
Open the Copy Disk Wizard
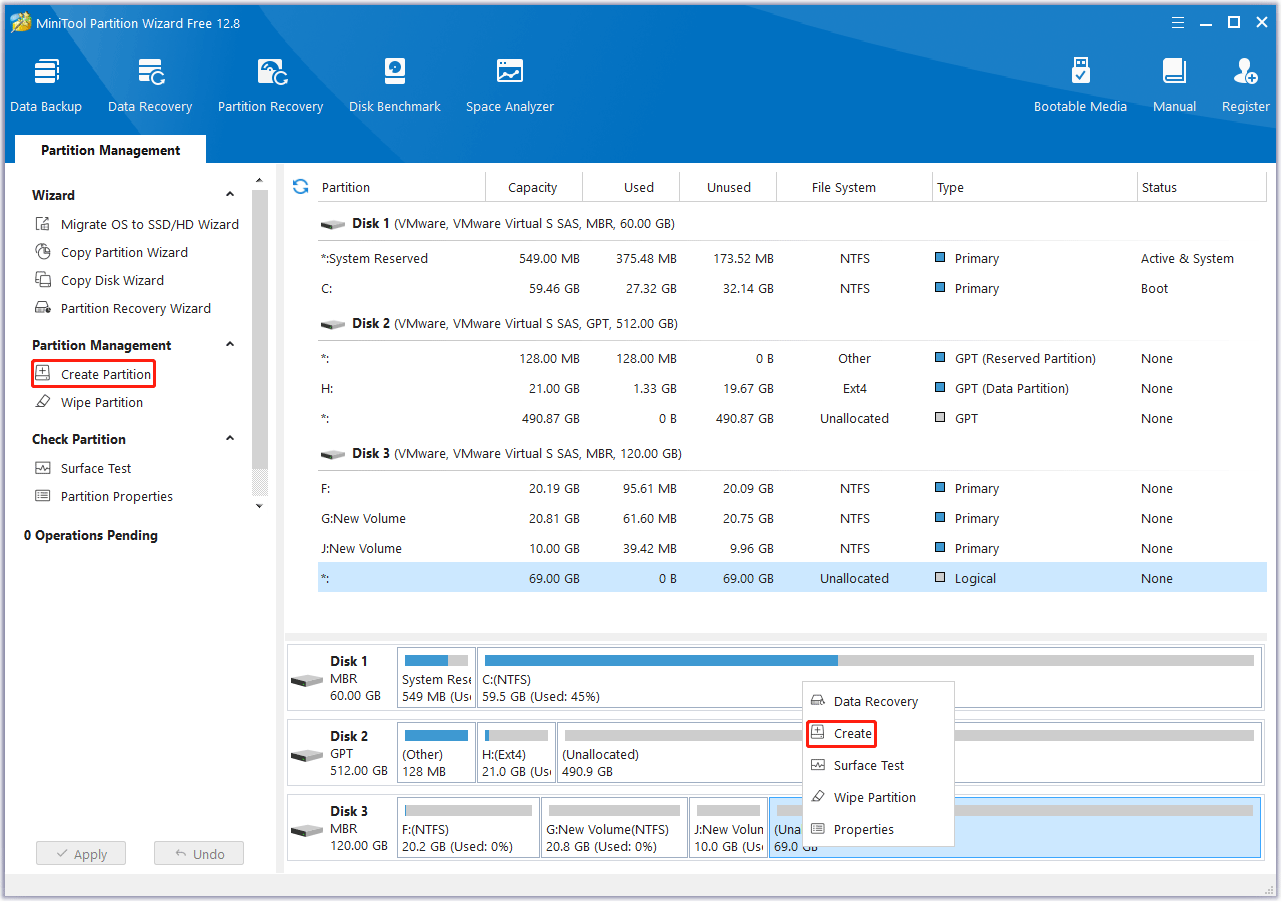coord(100,280)
